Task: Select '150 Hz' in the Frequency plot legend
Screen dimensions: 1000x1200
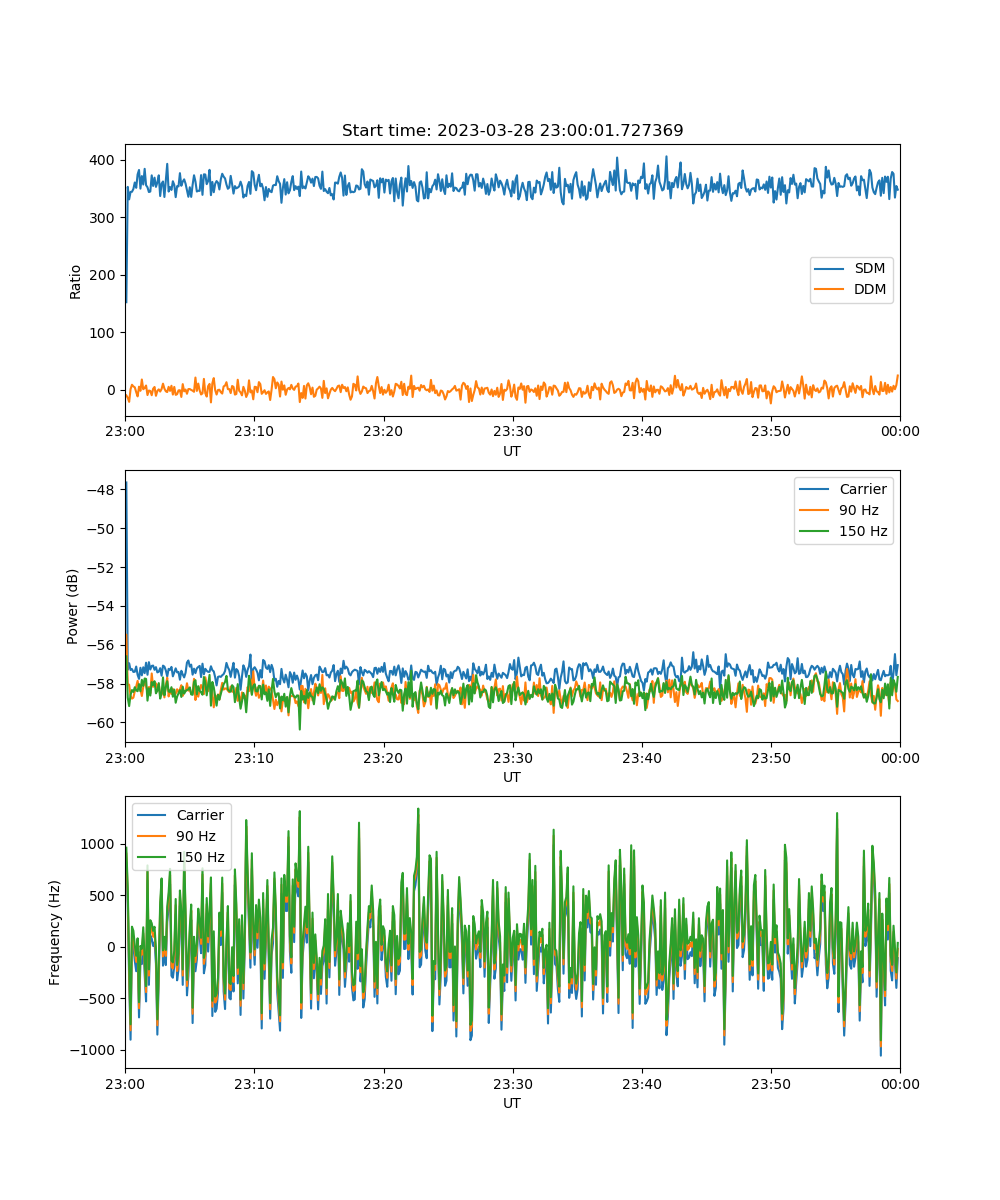Action: pos(200,857)
